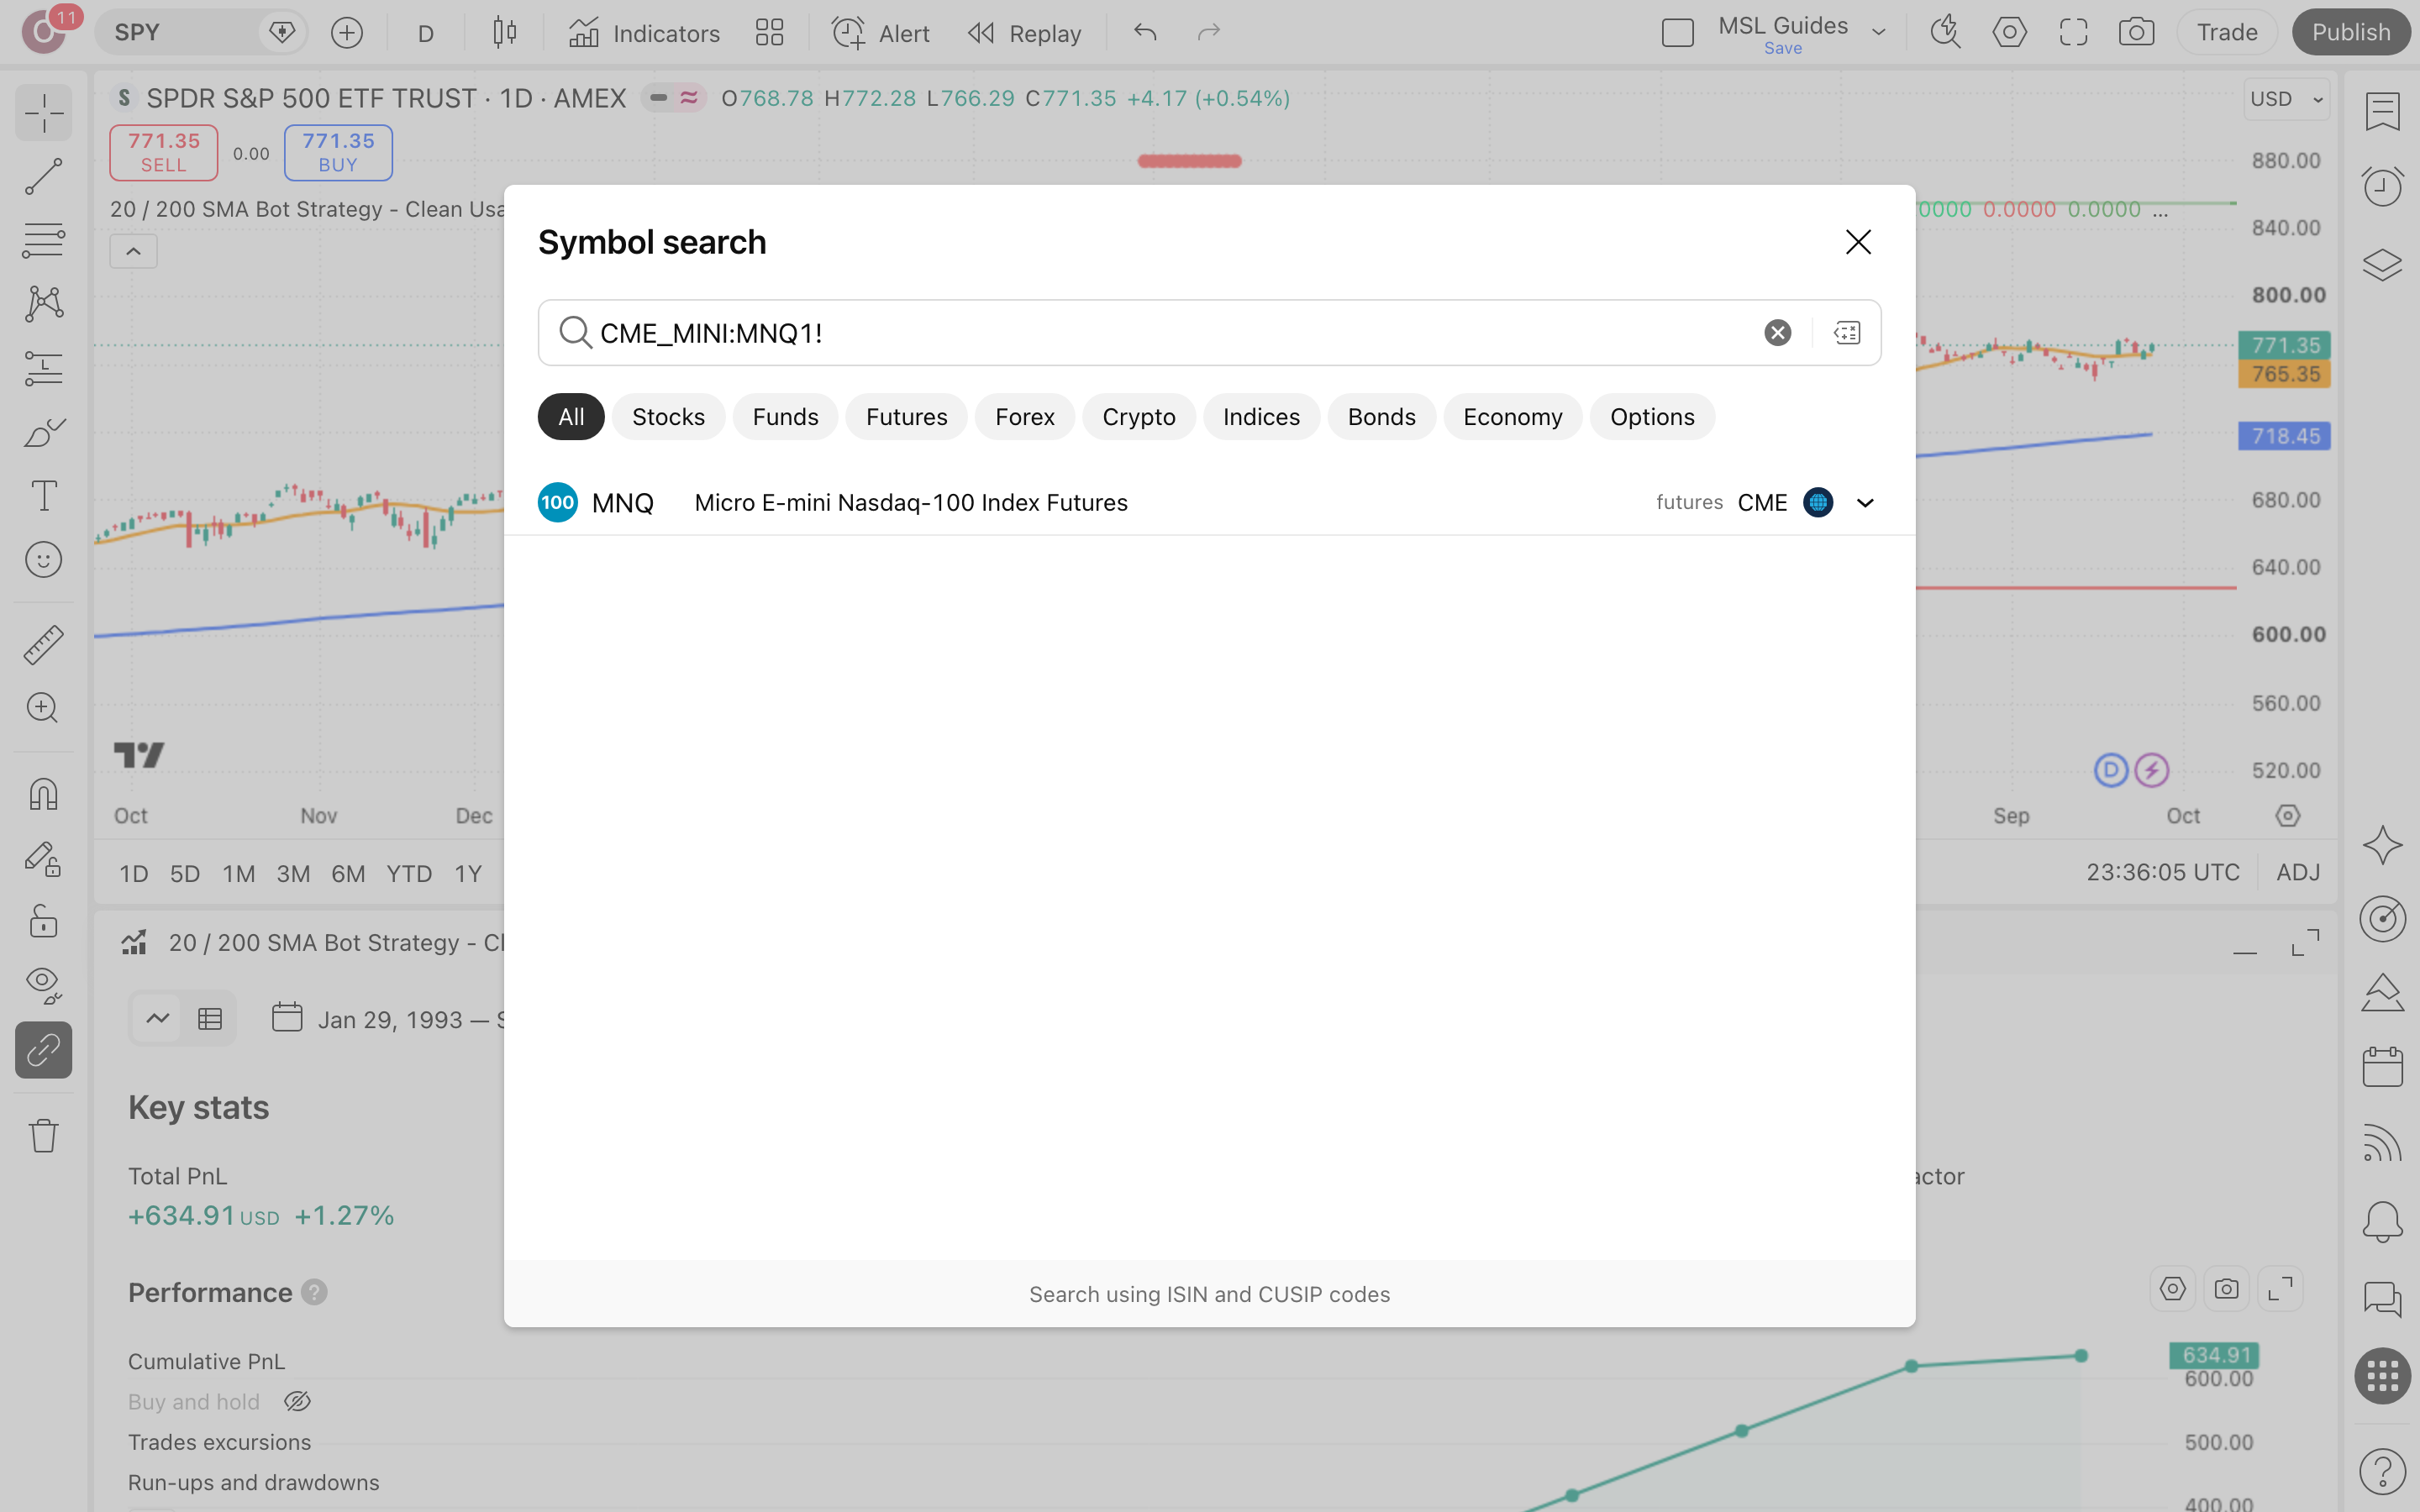Open the alerts clock panel
Viewport: 2420px width, 1512px height.
pos(2383,187)
